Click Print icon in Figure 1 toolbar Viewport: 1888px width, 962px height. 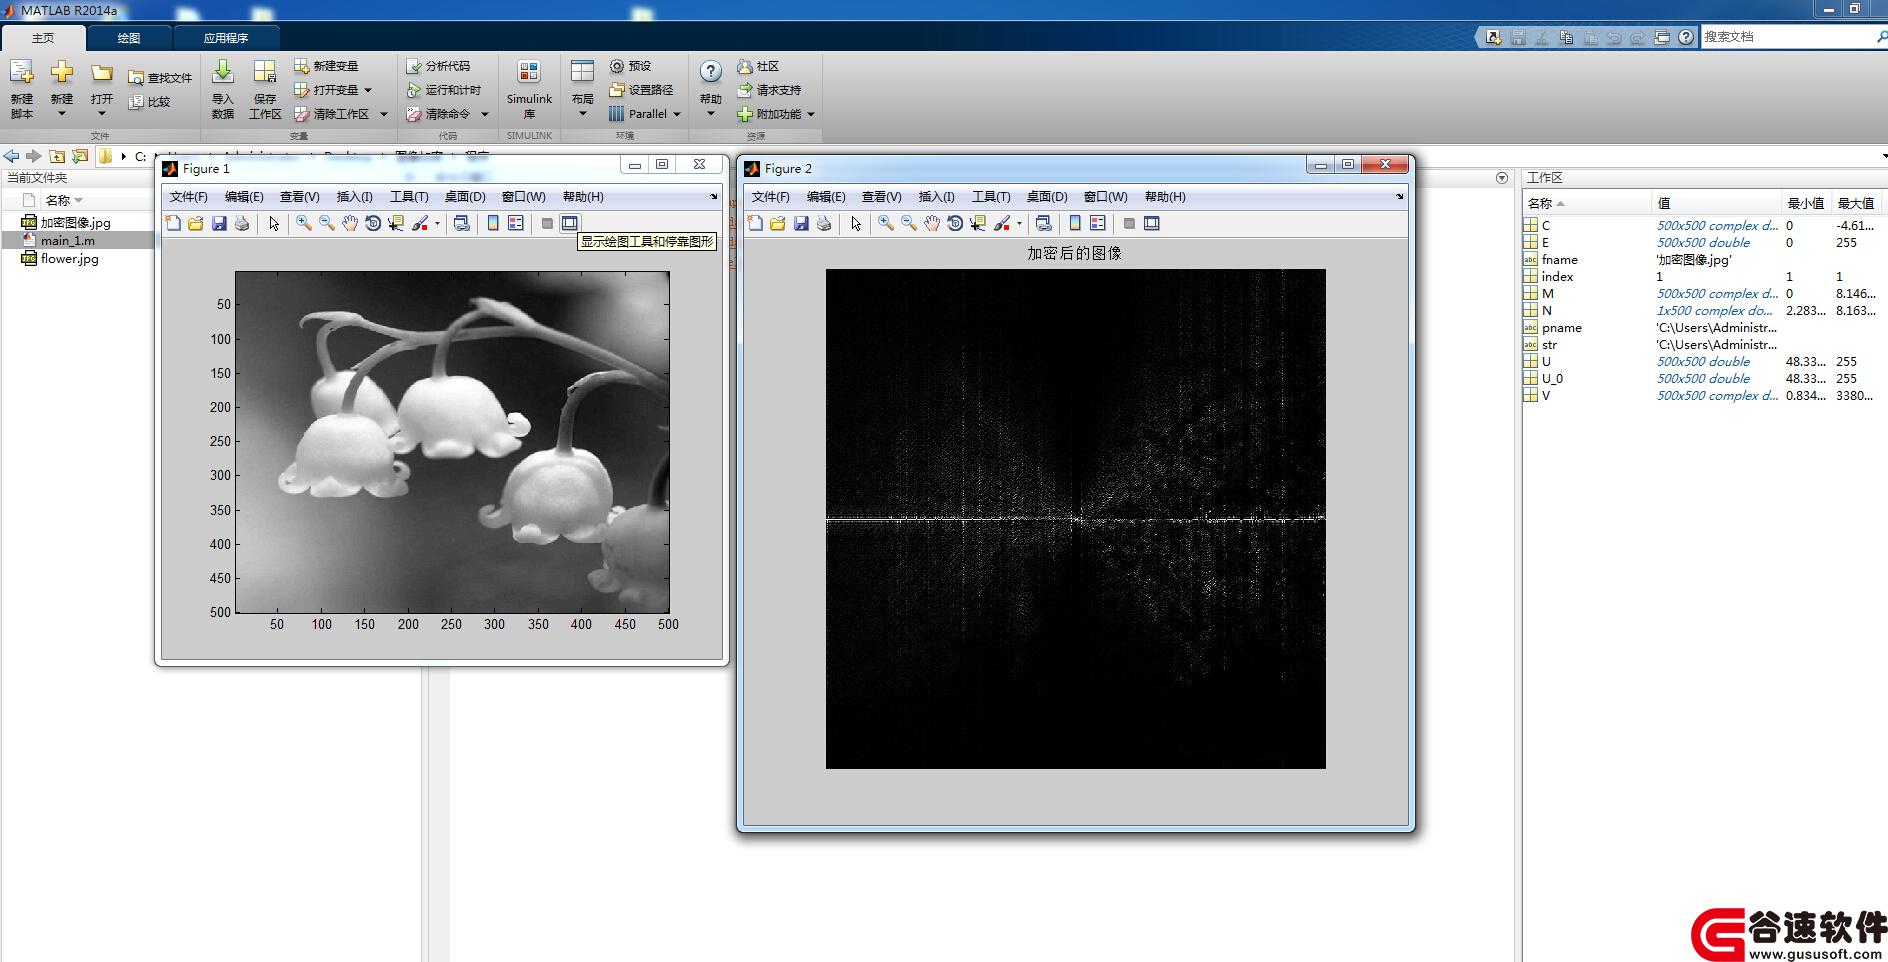pyautogui.click(x=242, y=223)
